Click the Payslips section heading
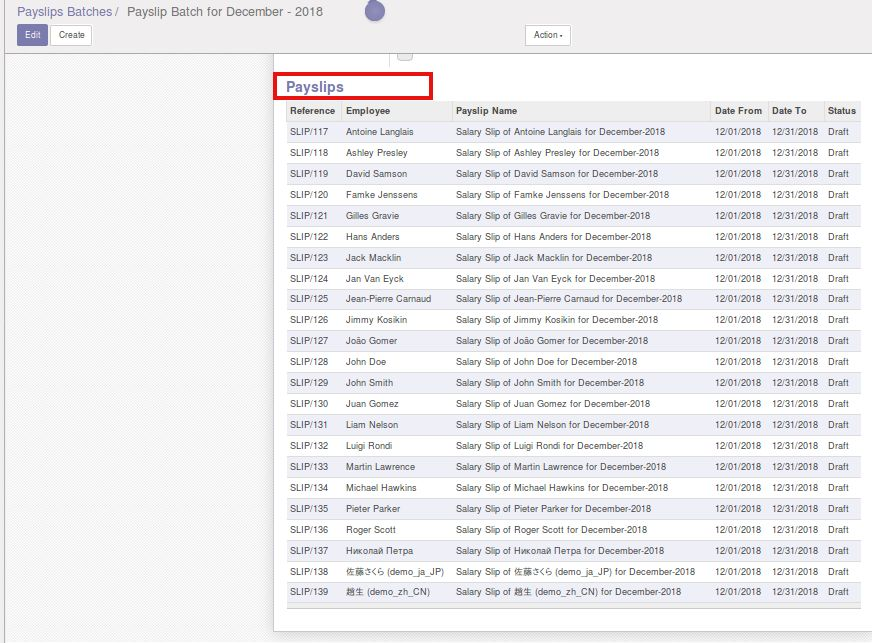Viewport: 872px width, 643px height. (315, 87)
